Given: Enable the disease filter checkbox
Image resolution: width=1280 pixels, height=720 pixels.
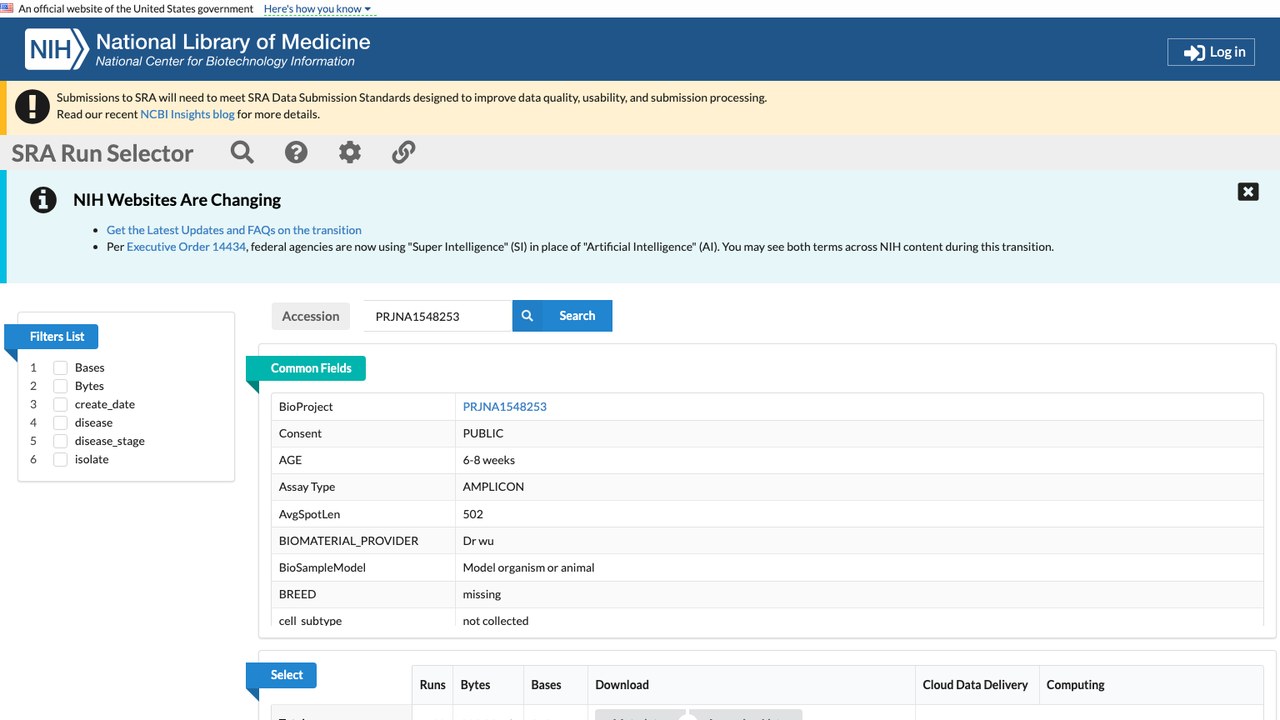Looking at the screenshot, I should pos(61,423).
